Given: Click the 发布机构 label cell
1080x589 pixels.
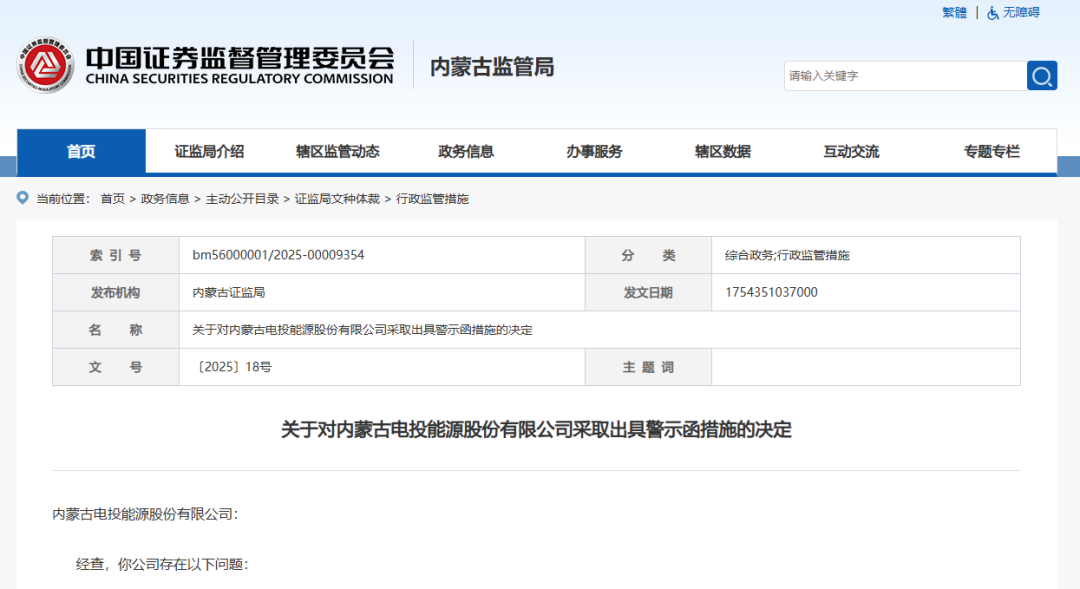Looking at the screenshot, I should coord(116,293).
